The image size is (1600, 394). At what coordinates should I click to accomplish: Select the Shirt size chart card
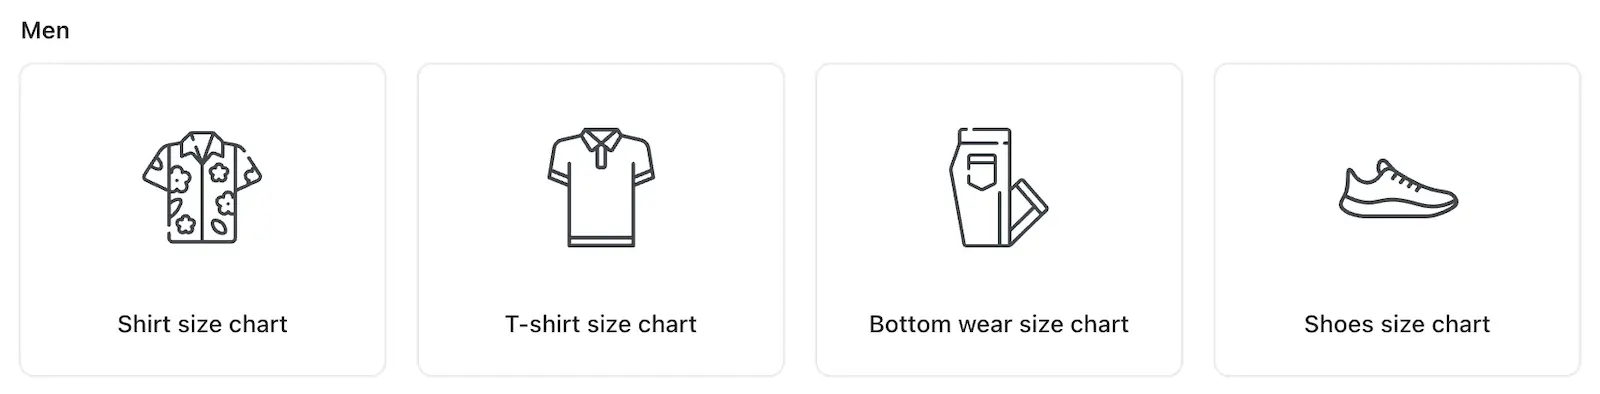[x=203, y=220]
